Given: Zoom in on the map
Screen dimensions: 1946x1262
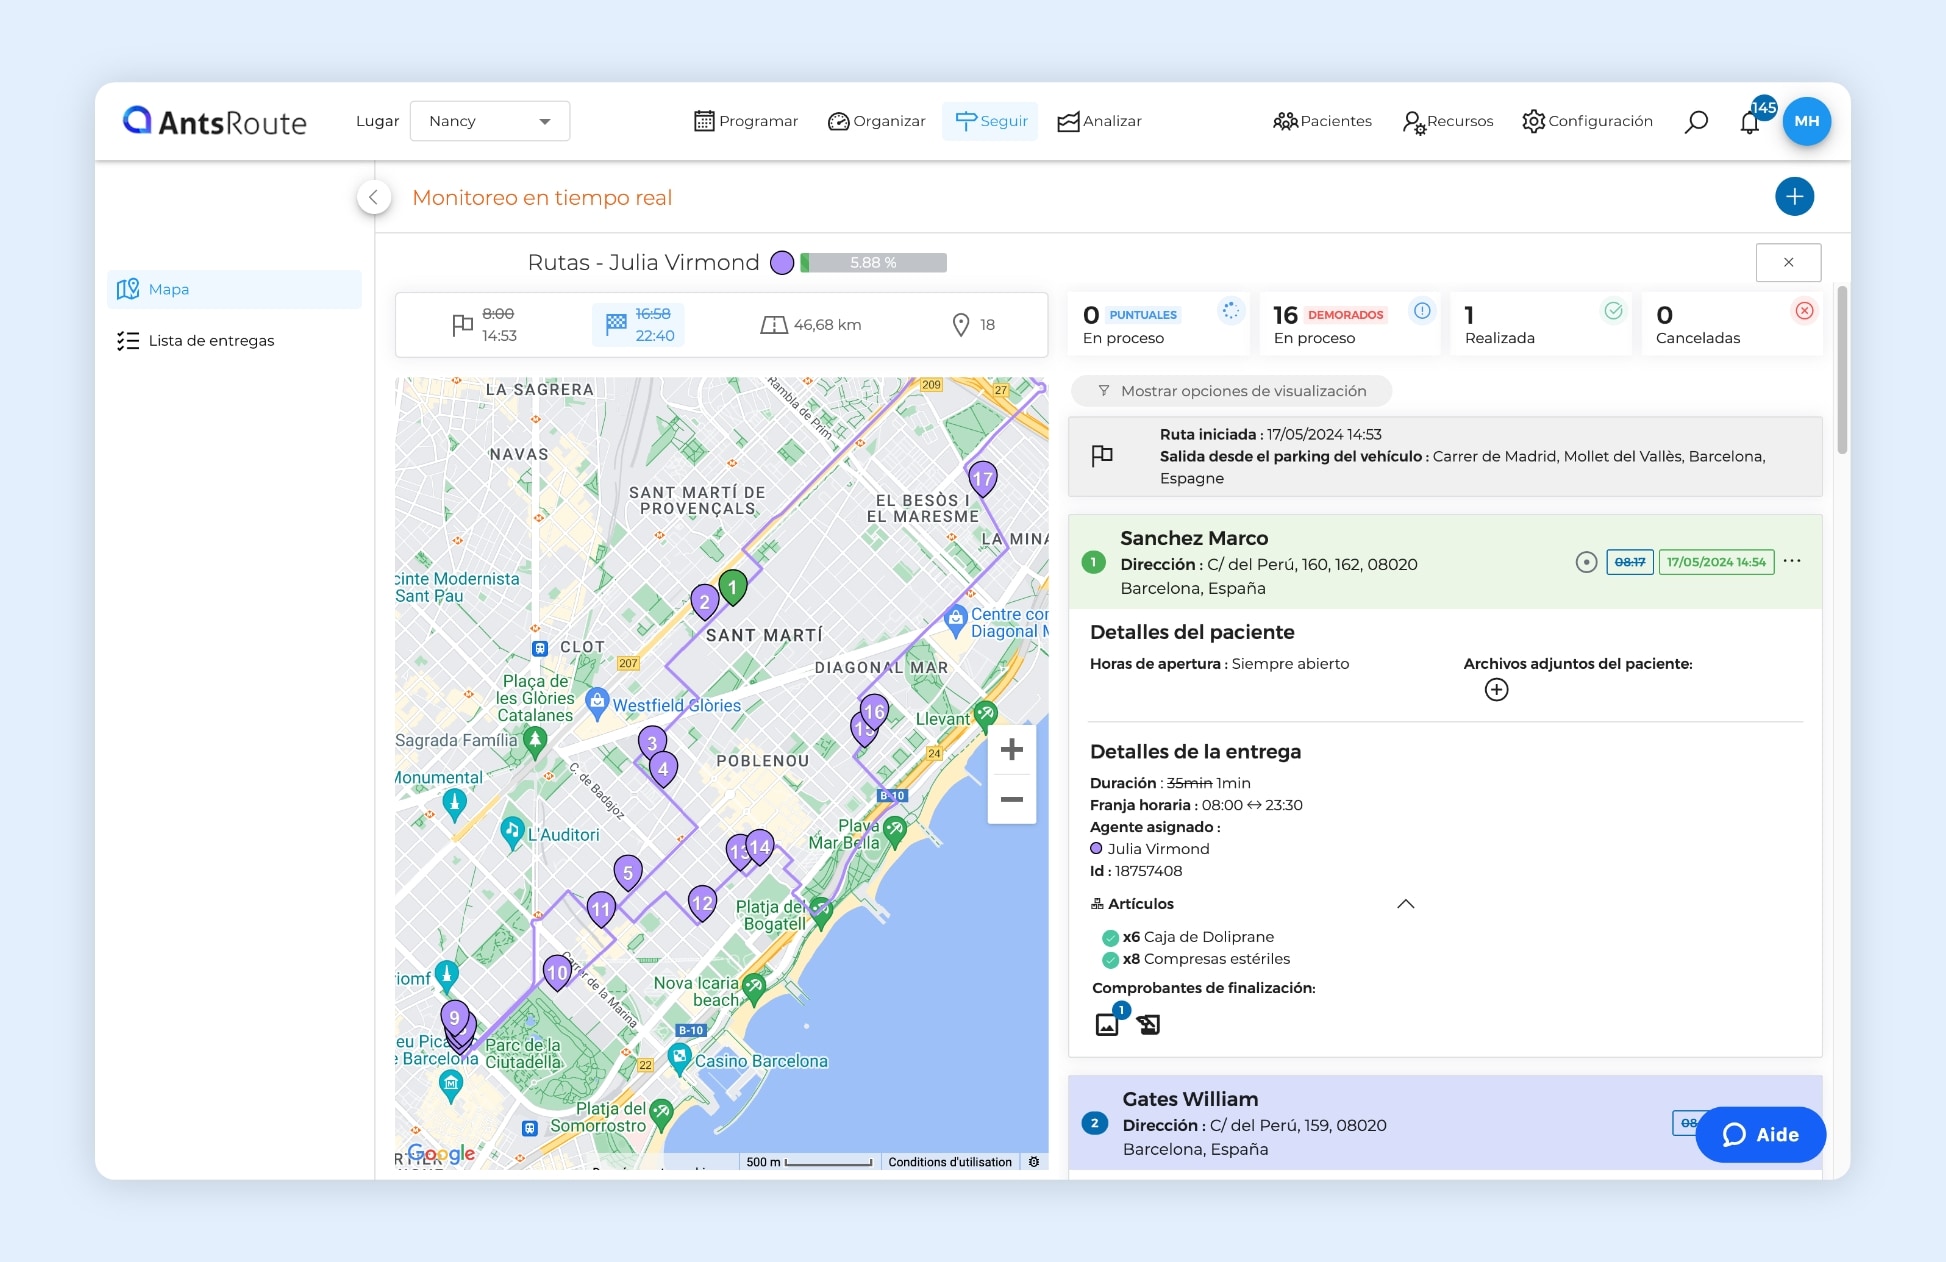Looking at the screenshot, I should [1011, 749].
